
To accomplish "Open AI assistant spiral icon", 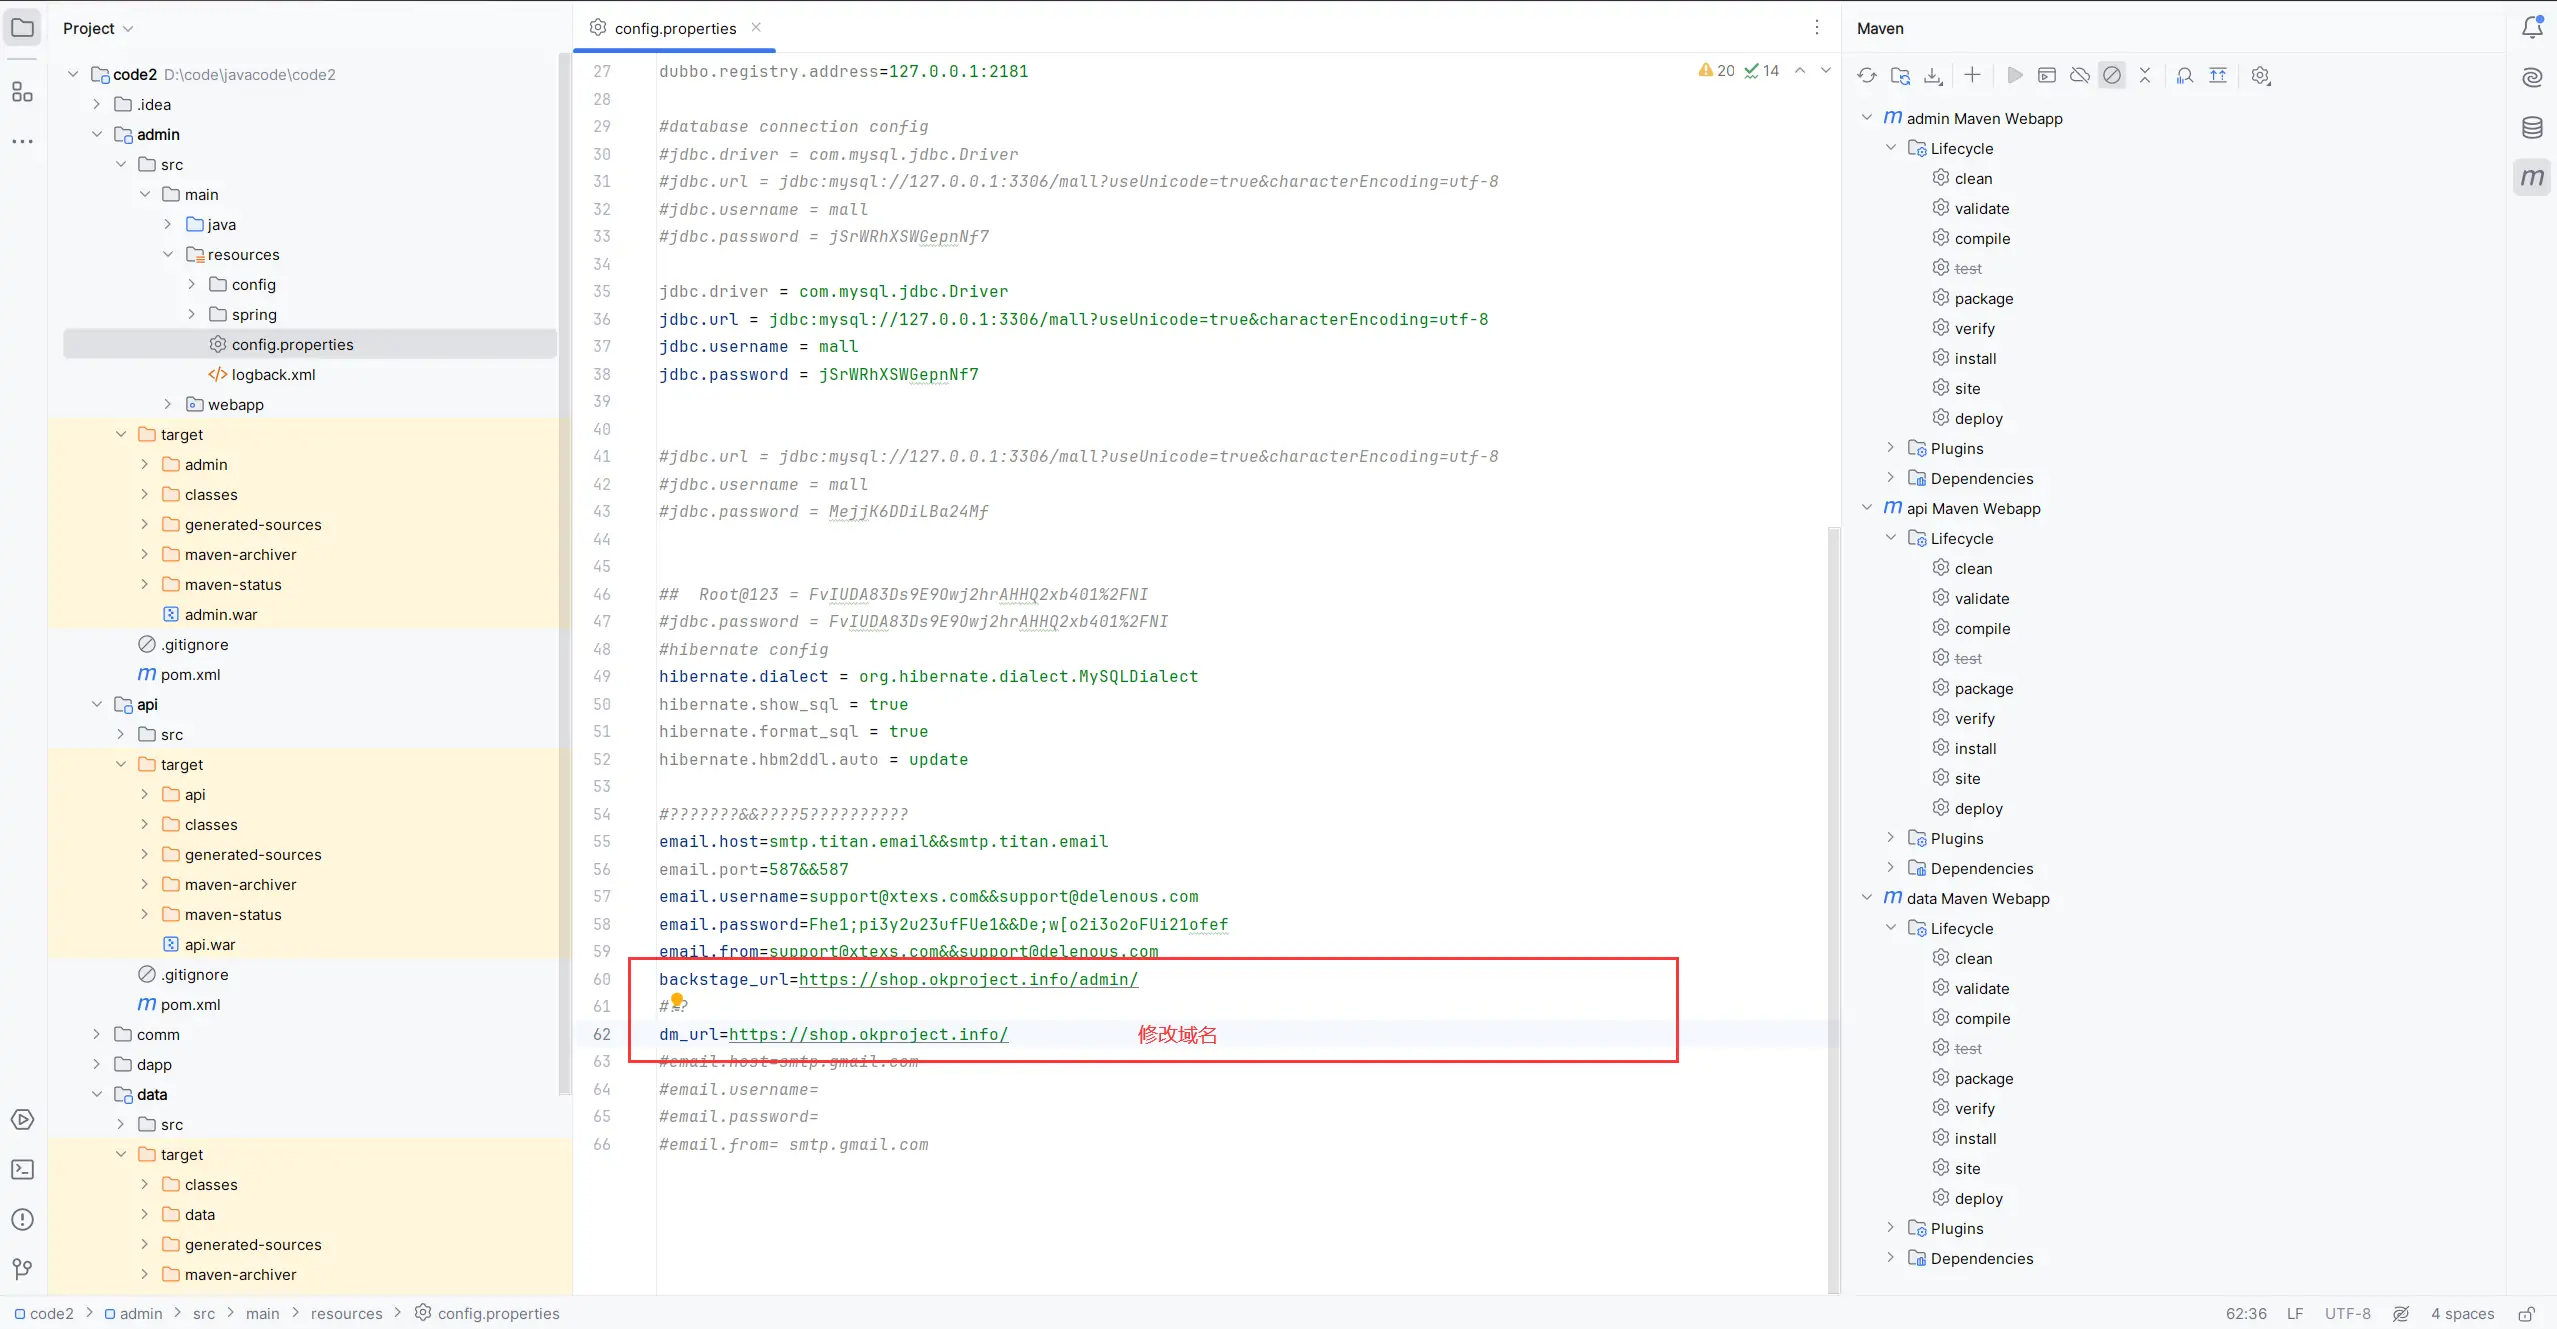I will pos(2532,77).
